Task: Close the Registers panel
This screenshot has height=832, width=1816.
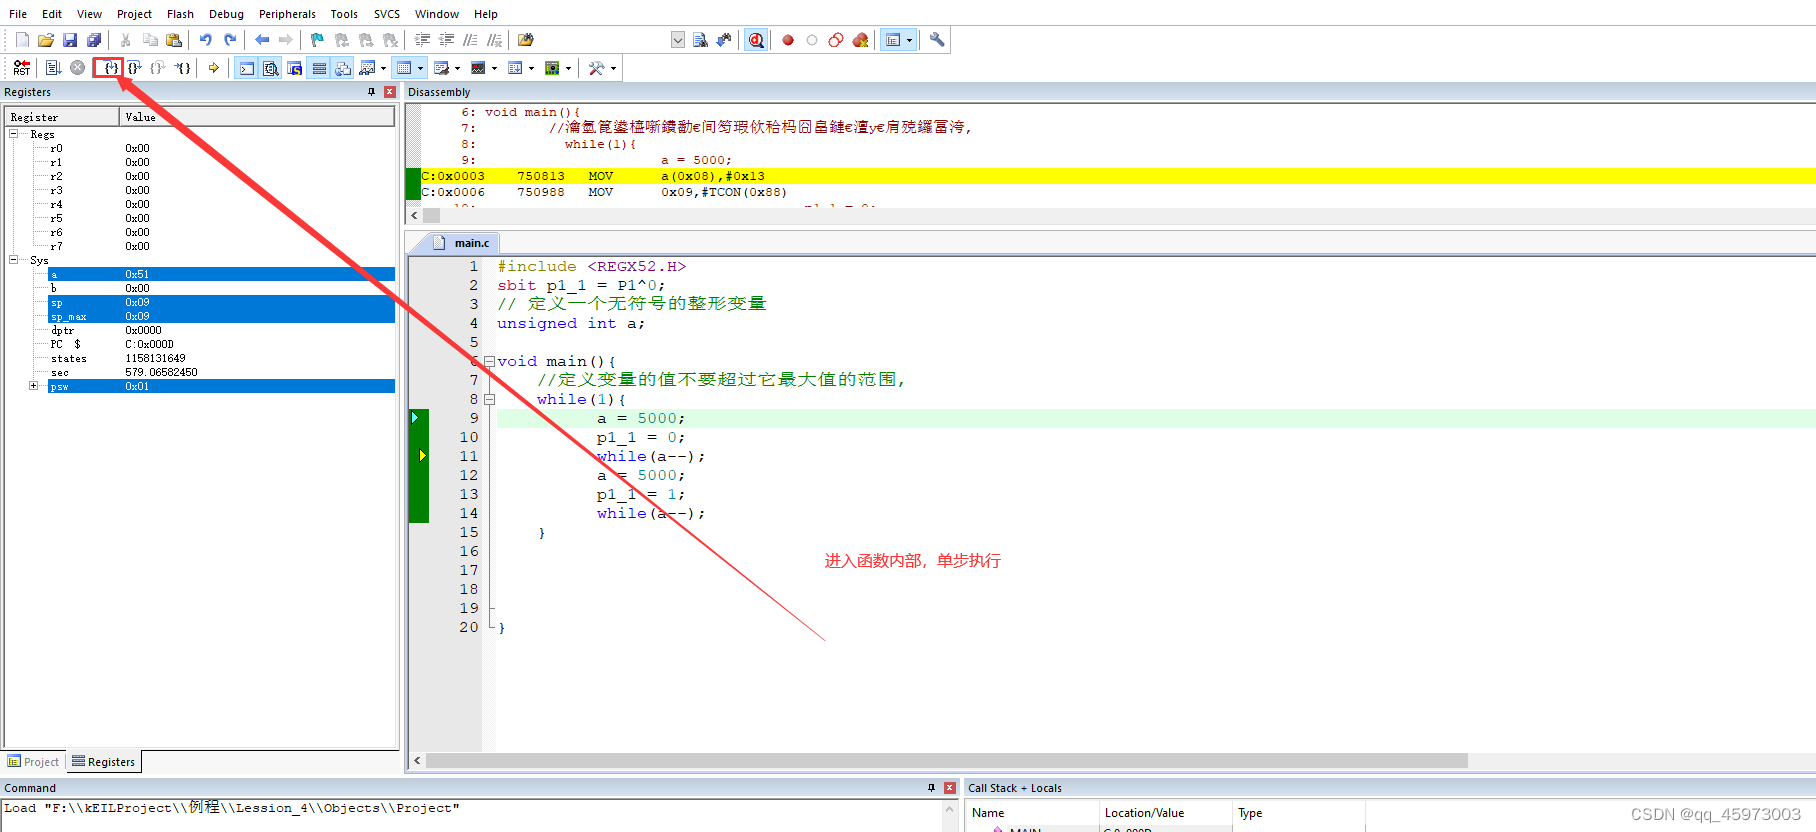Action: (x=390, y=92)
